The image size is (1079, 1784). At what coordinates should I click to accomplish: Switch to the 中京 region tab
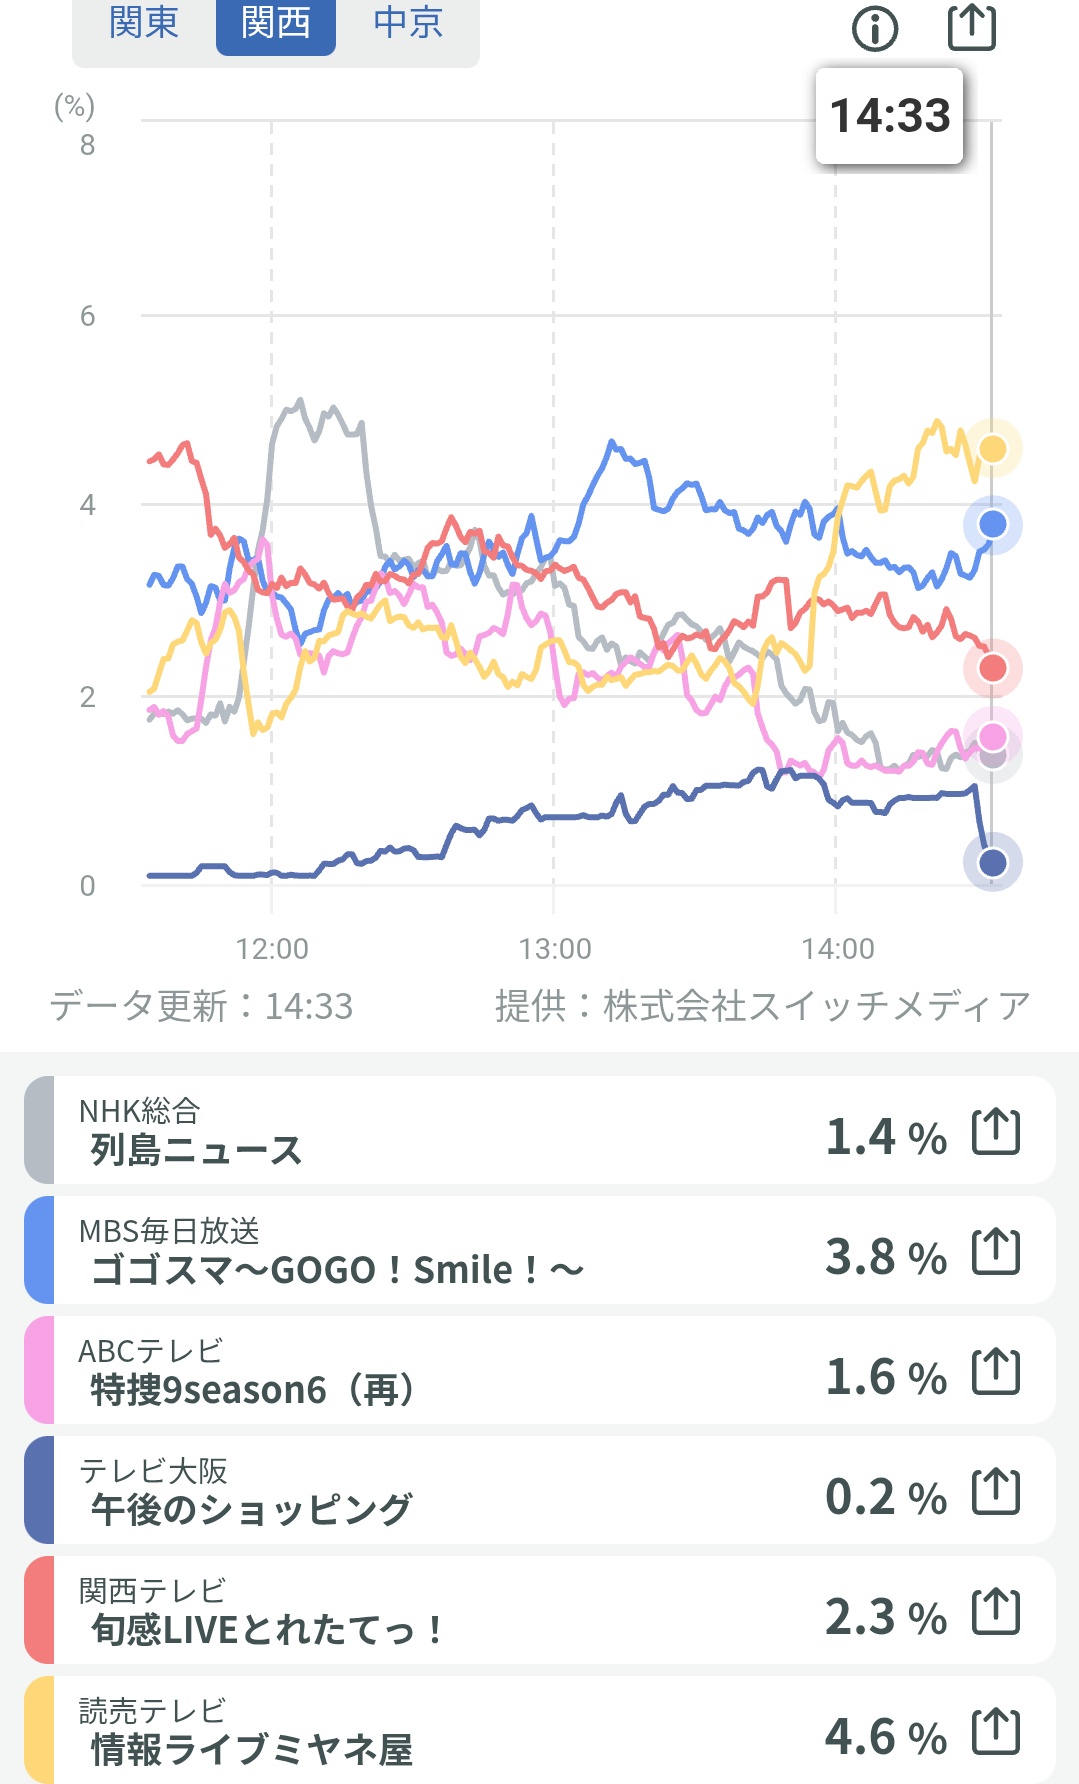(x=408, y=23)
